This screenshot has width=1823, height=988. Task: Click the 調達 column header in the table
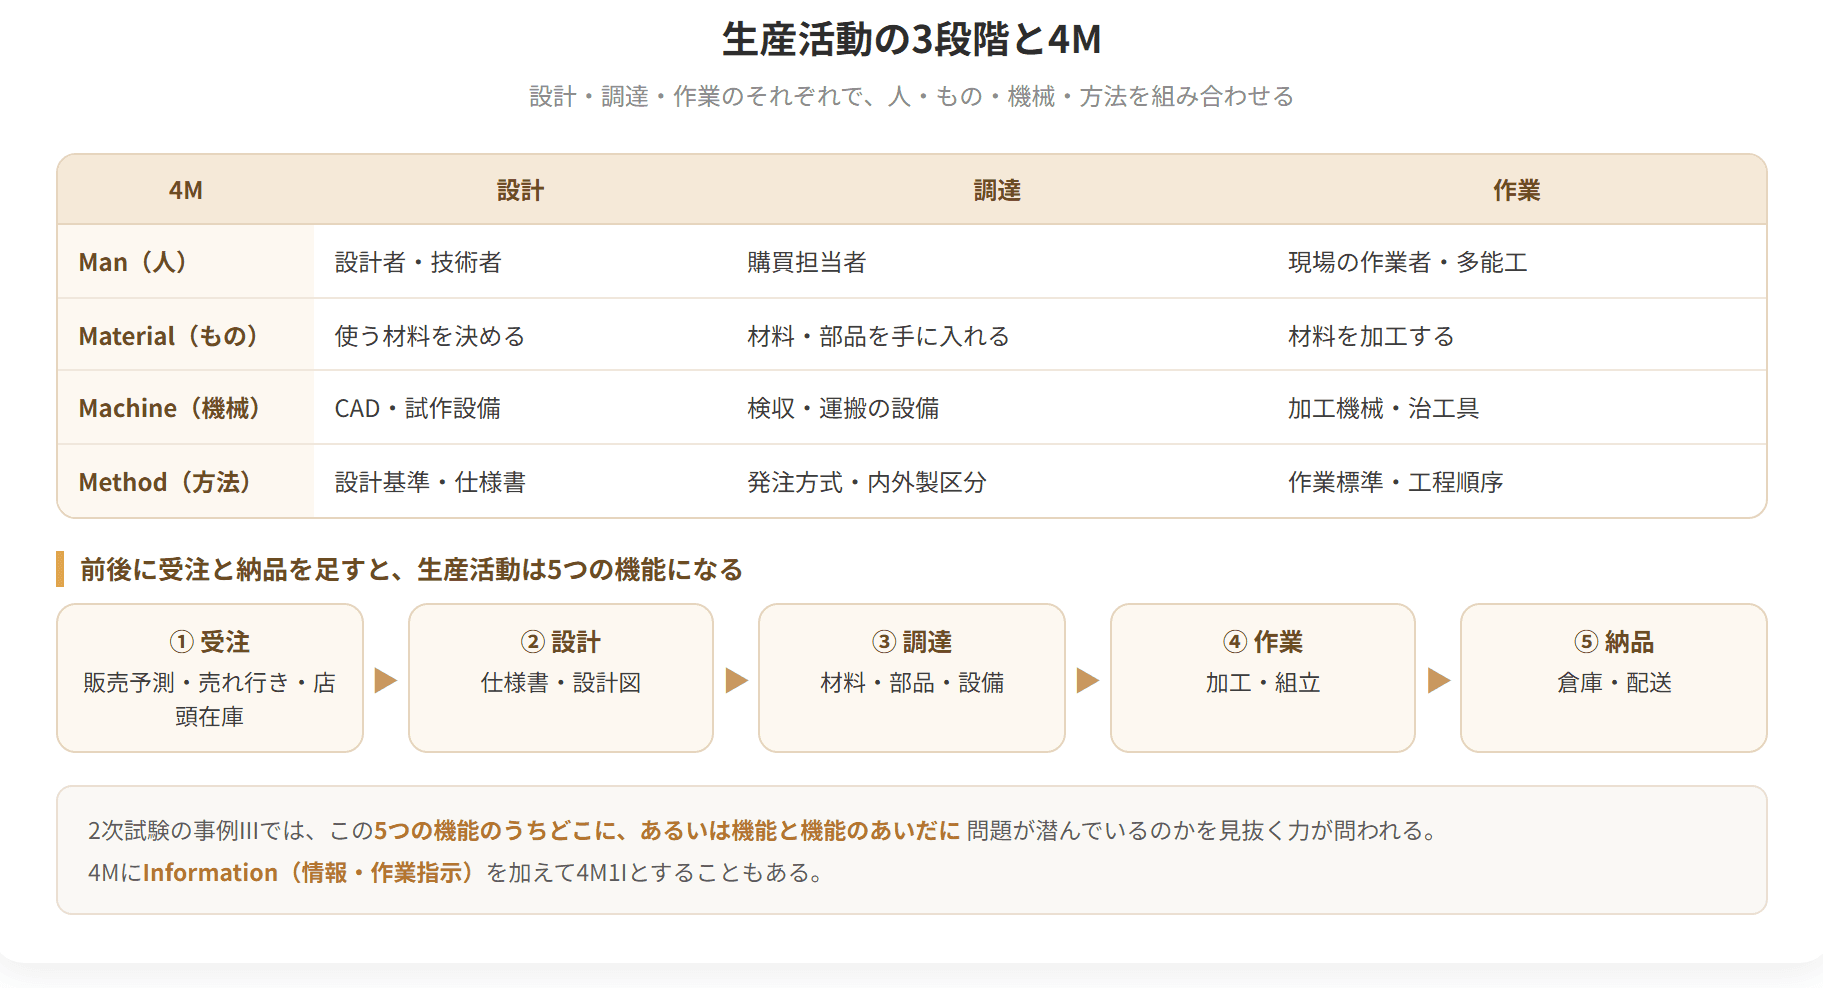coord(997,190)
